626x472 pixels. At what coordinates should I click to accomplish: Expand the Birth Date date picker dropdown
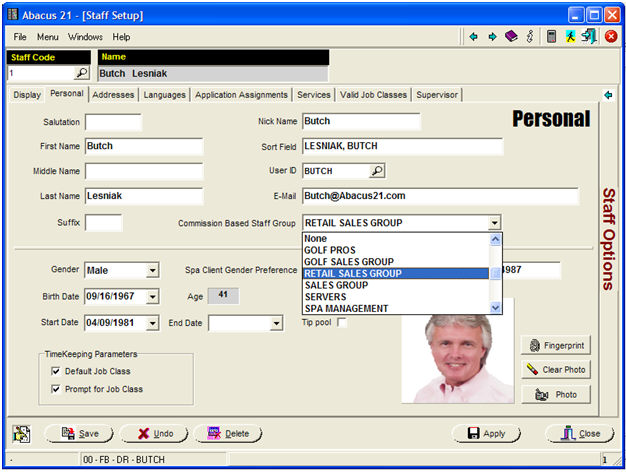[x=152, y=296]
